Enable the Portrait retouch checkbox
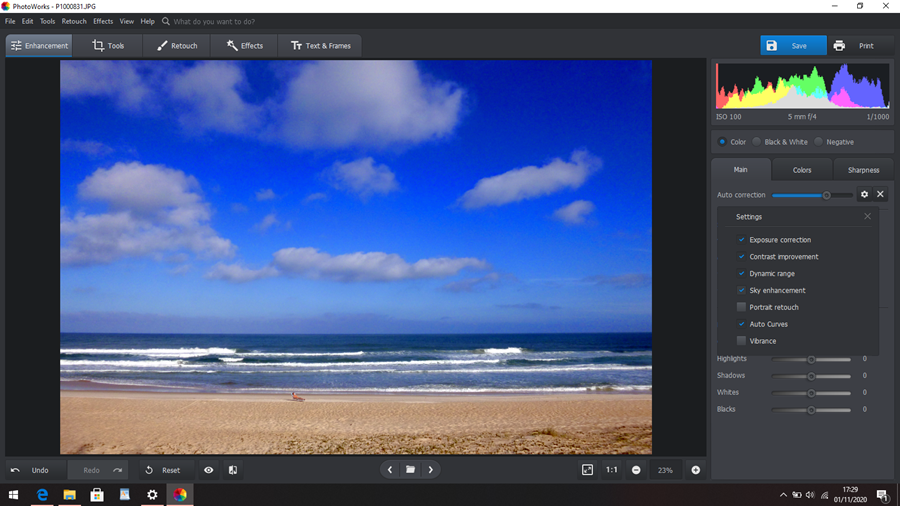900x506 pixels. [742, 307]
